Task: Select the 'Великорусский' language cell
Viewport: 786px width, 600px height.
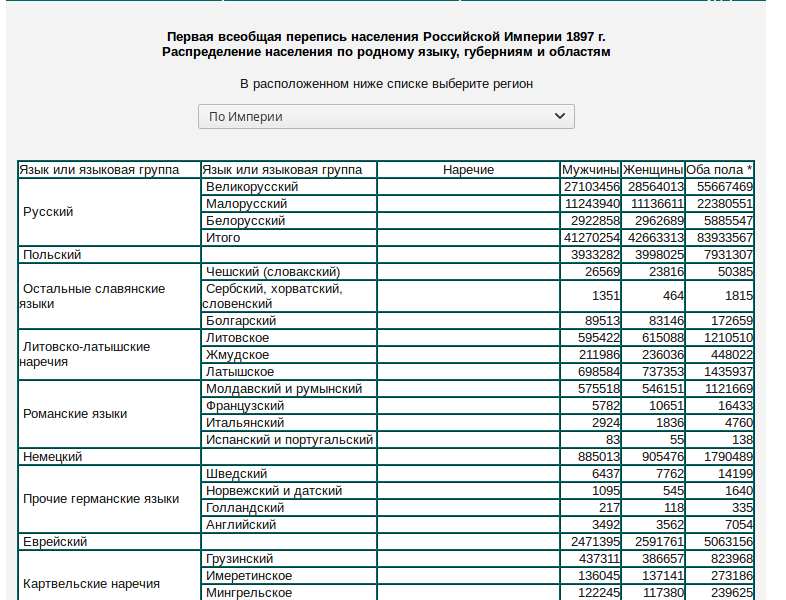Action: click(252, 187)
